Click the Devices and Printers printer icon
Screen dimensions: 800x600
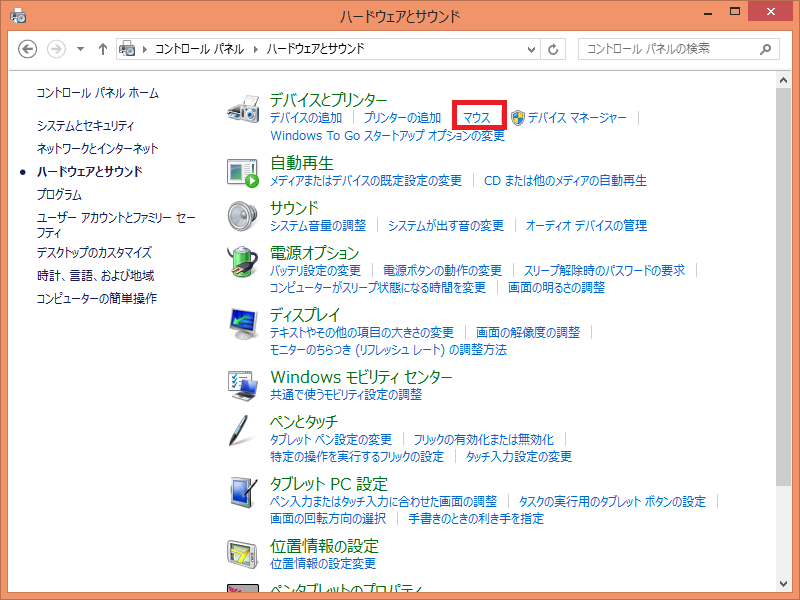[243, 107]
